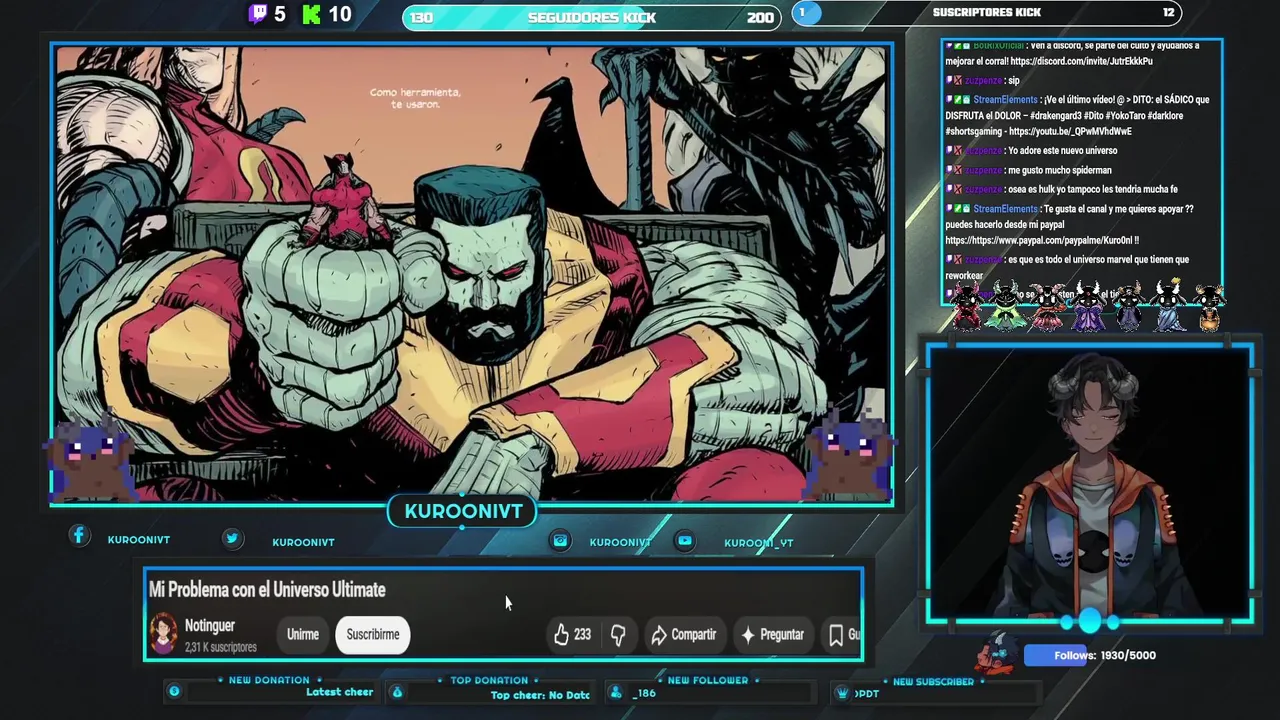This screenshot has width=1280, height=720.
Task: Click the YouTube icon beside KUROONI_VT
Action: [685, 540]
